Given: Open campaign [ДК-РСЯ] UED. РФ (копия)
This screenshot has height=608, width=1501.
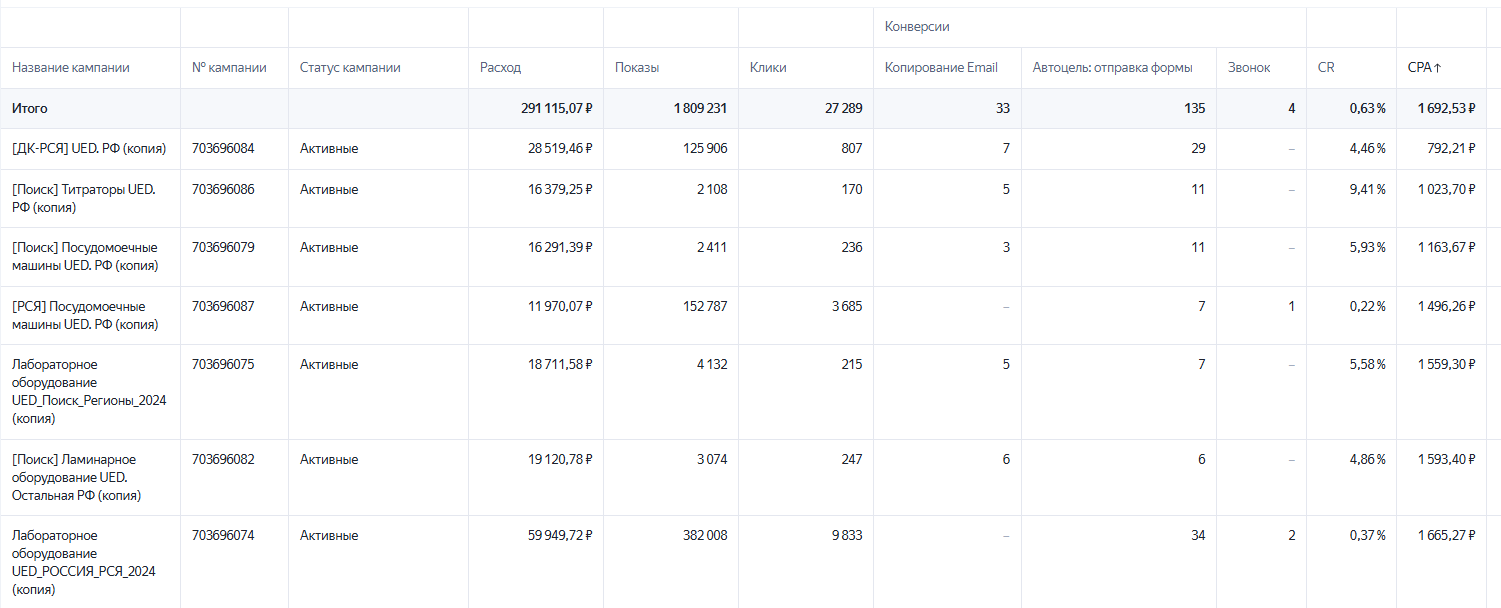Looking at the screenshot, I should 89,149.
